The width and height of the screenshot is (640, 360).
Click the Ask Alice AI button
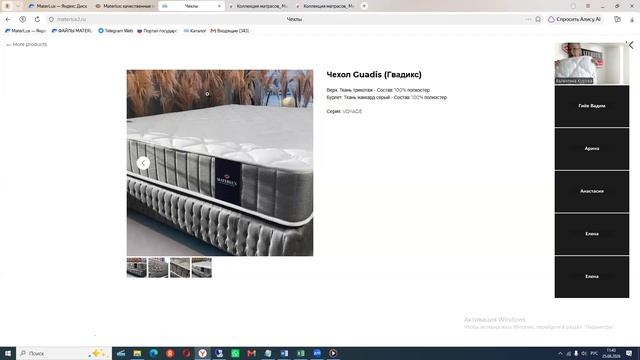pos(575,19)
